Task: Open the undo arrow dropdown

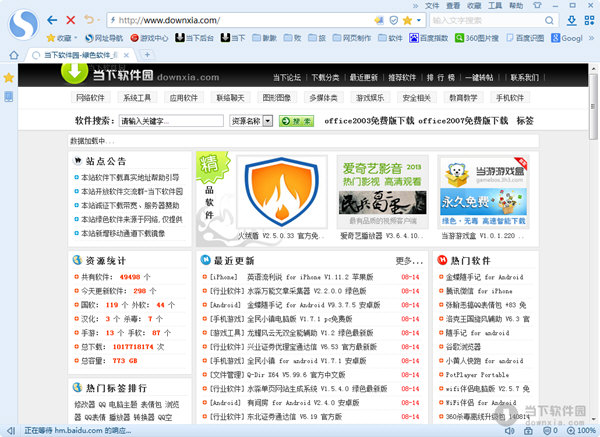Action: coord(98,20)
